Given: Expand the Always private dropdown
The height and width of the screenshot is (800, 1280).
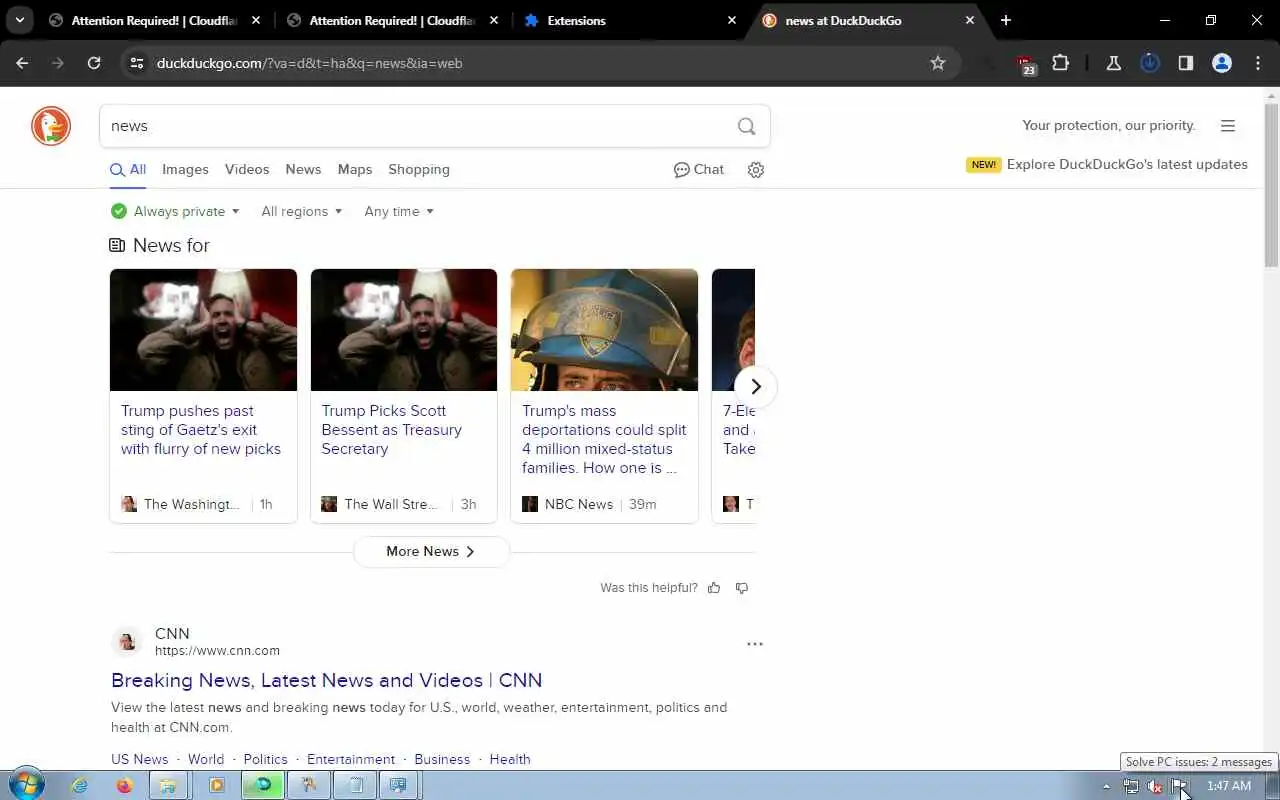Looking at the screenshot, I should click(175, 211).
